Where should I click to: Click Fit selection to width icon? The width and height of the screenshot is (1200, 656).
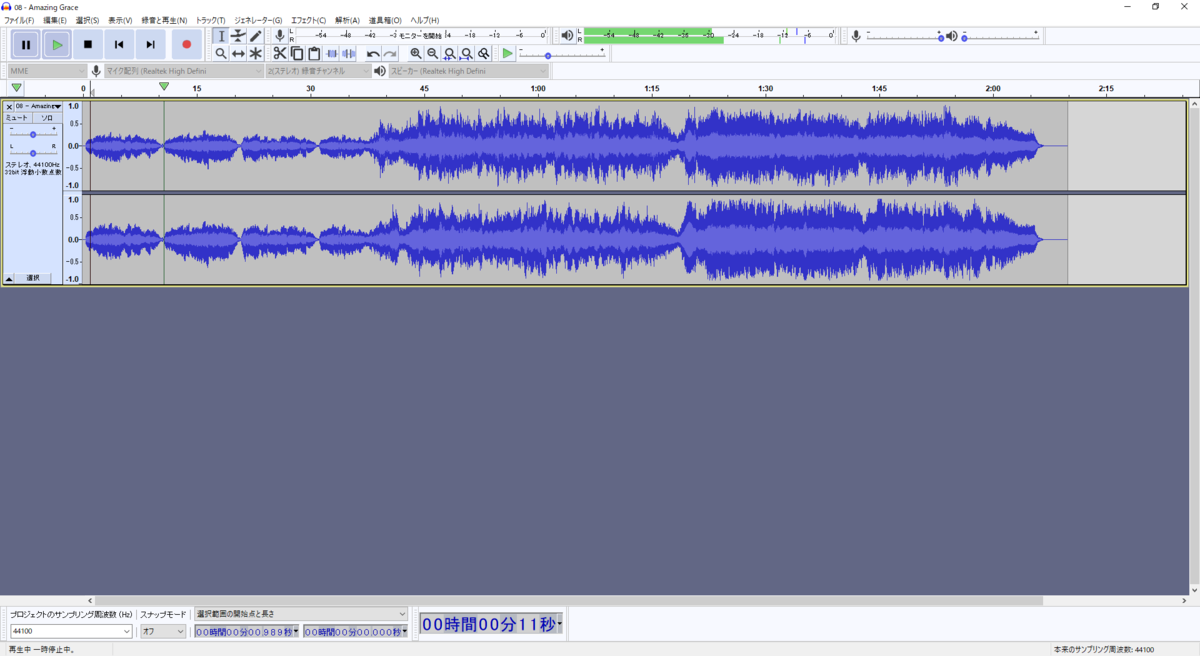coord(449,53)
